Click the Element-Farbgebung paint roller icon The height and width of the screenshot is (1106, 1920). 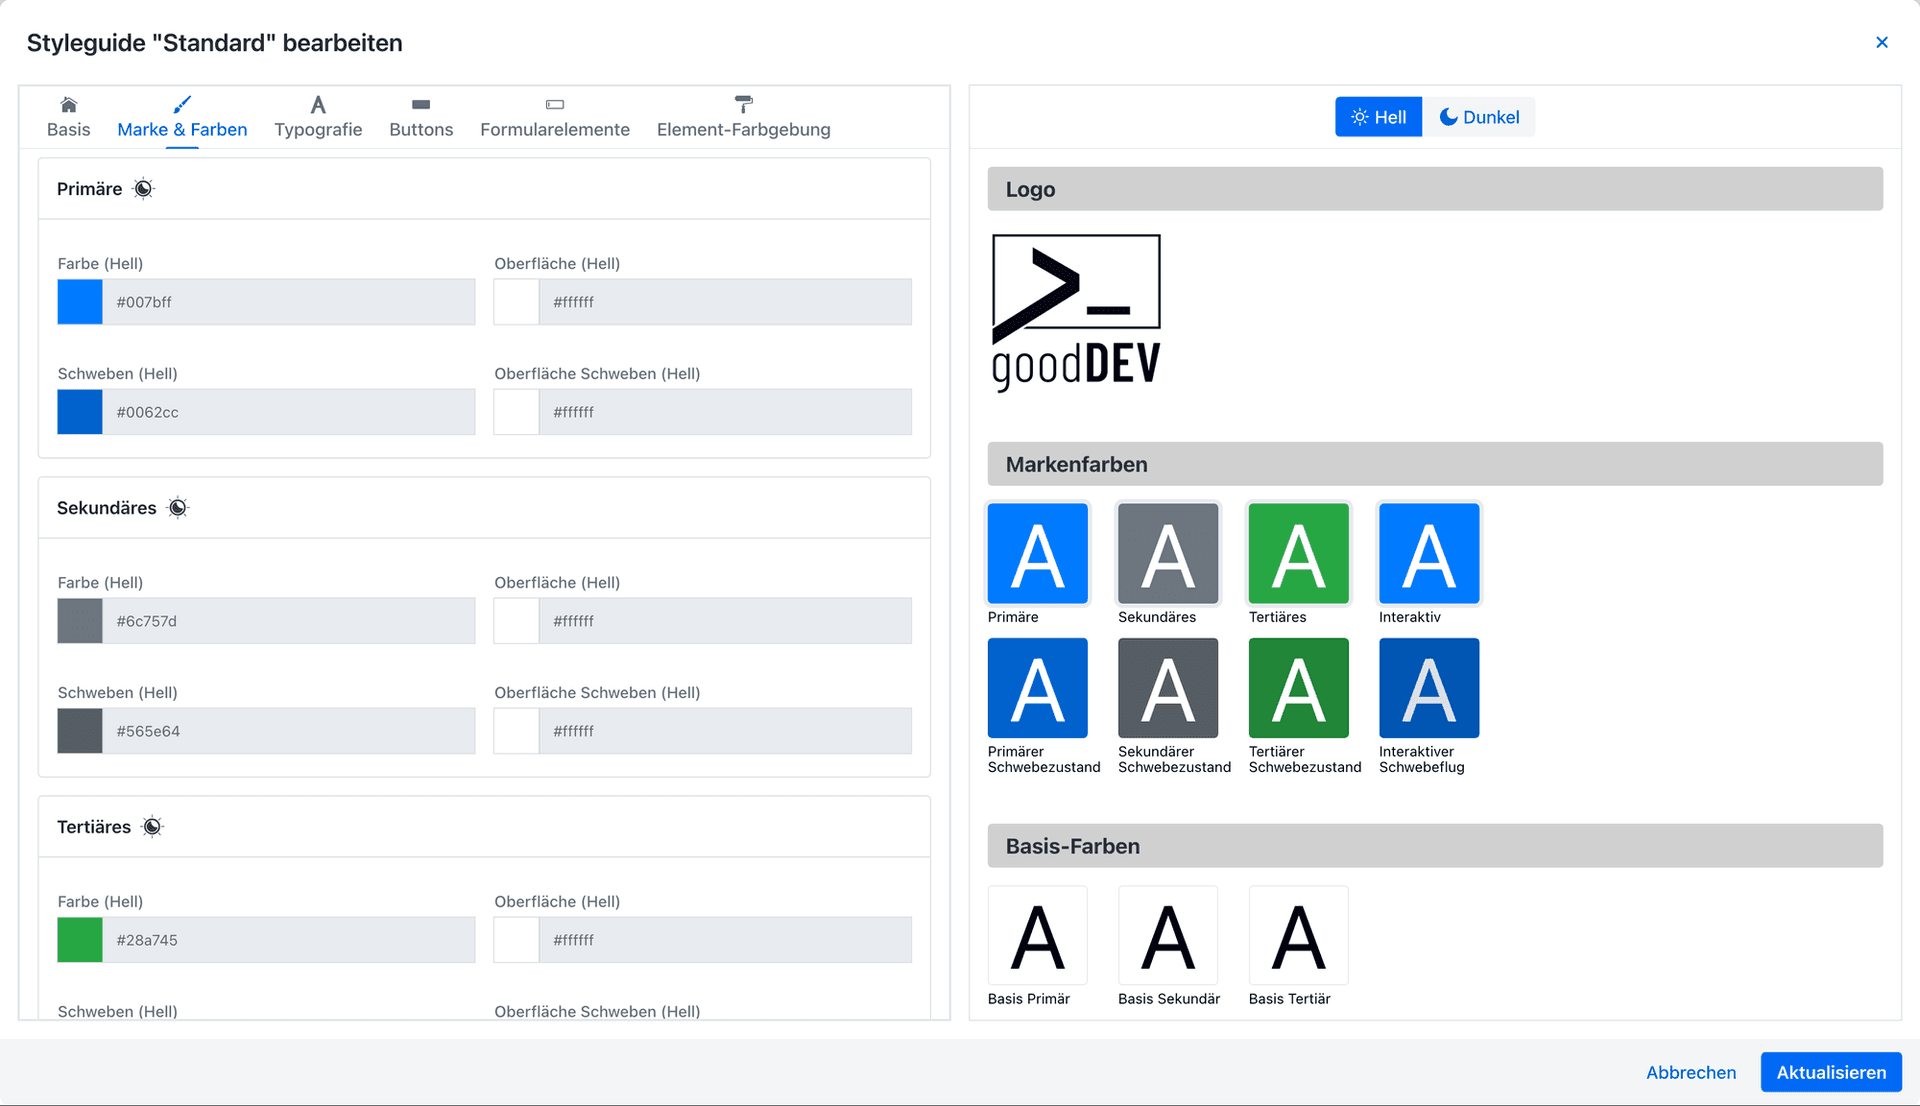[x=743, y=104]
